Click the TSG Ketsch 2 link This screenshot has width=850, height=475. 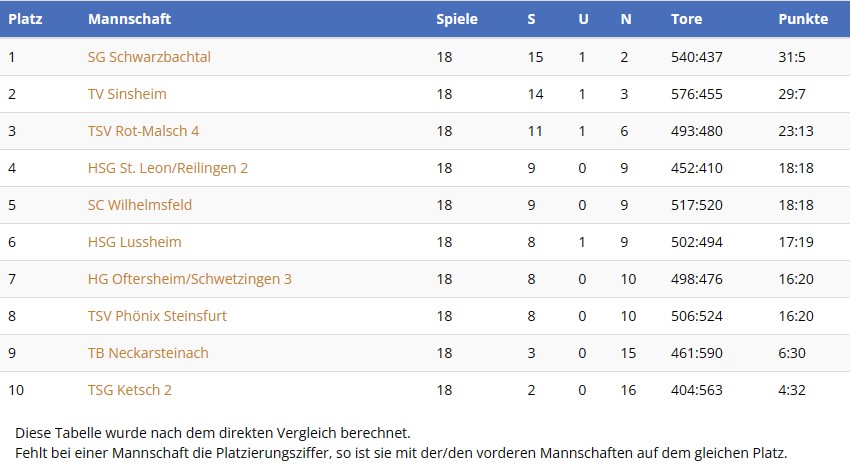click(129, 390)
